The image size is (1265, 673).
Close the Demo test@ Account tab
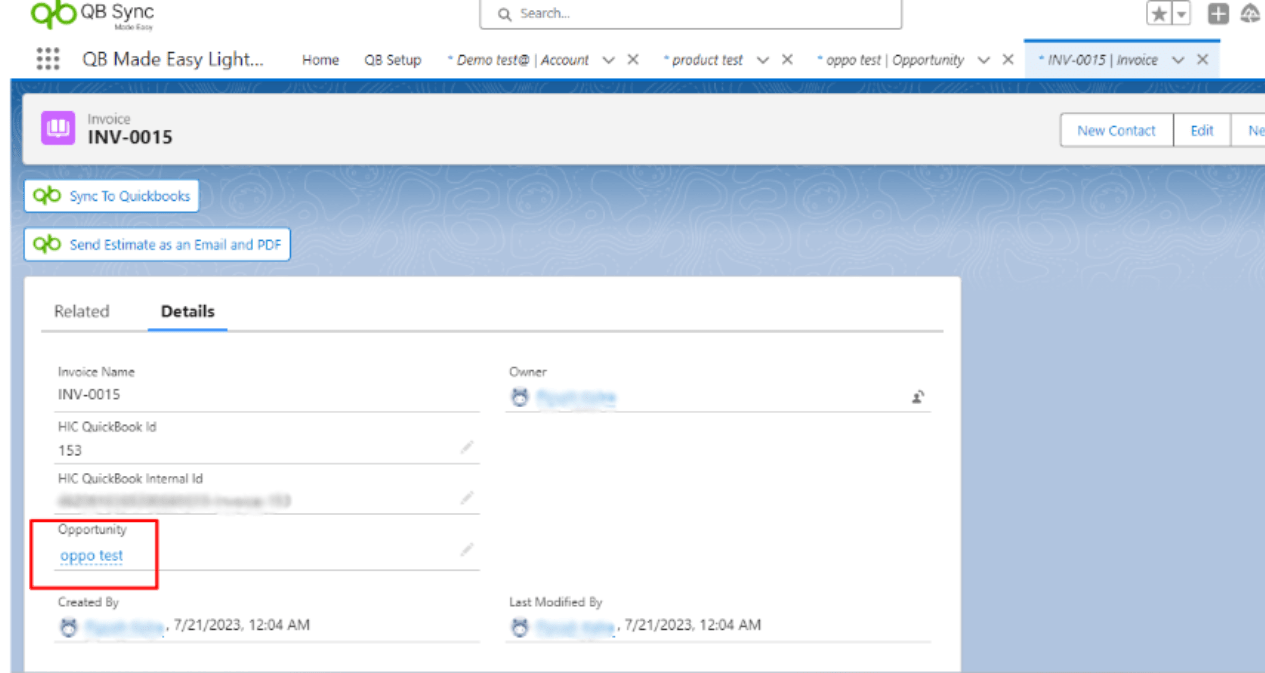click(633, 60)
